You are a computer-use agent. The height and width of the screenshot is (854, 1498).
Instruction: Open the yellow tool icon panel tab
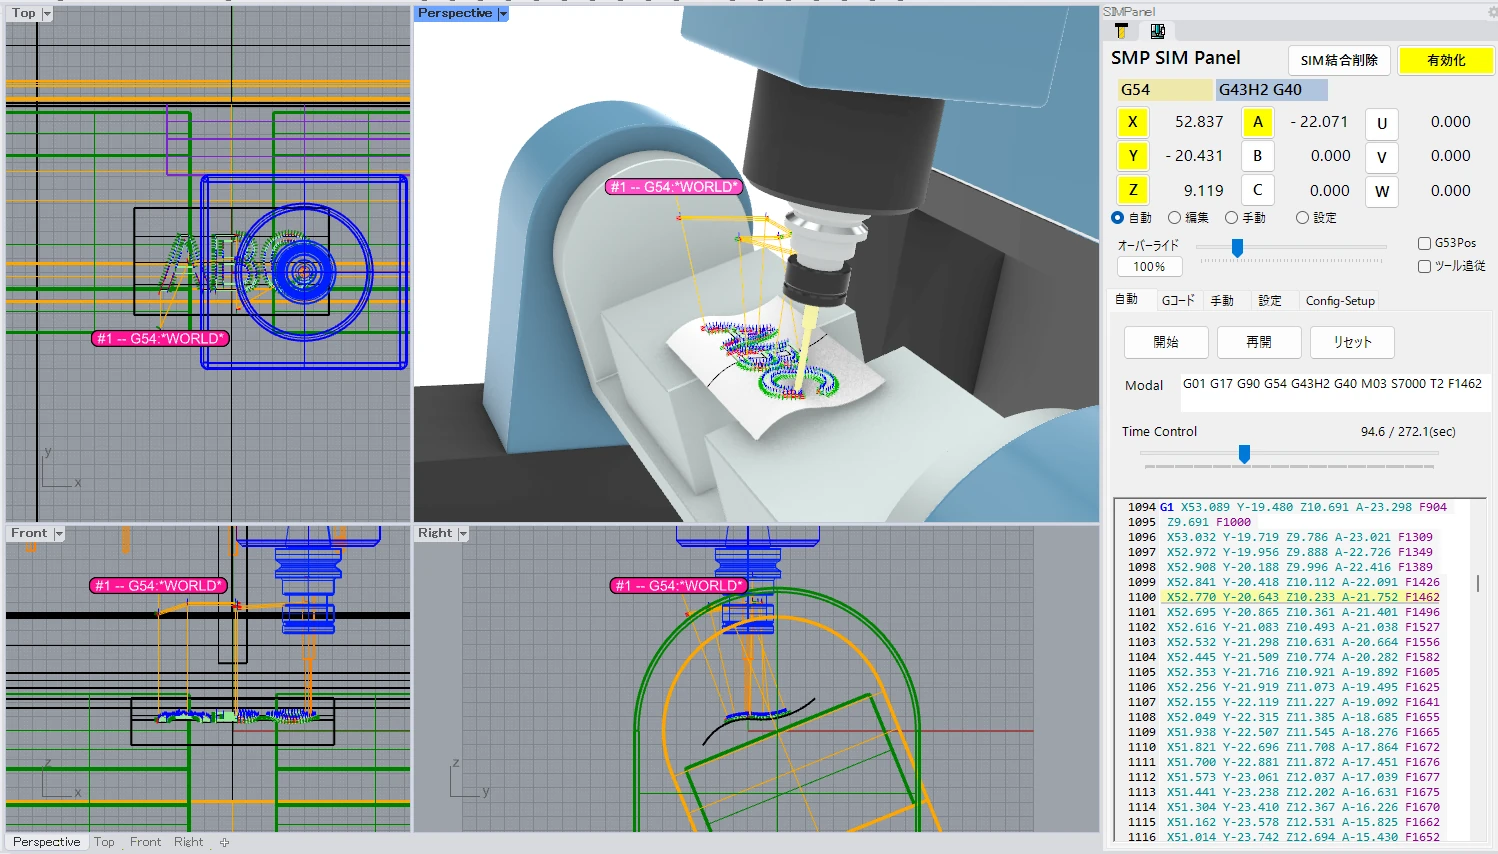[x=1122, y=32]
